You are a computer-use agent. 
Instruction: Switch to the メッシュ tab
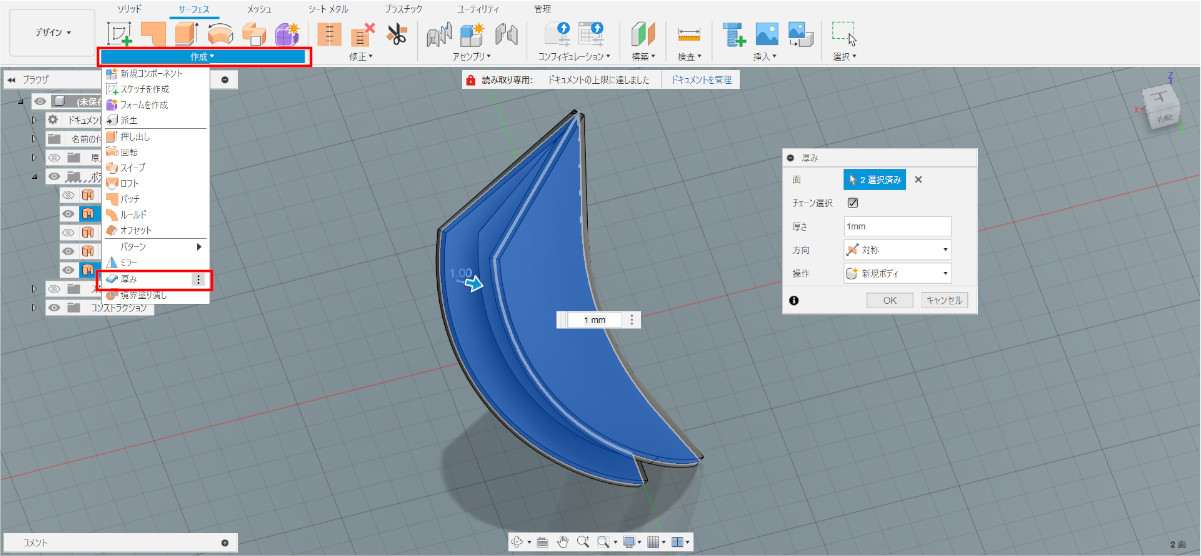259,9
